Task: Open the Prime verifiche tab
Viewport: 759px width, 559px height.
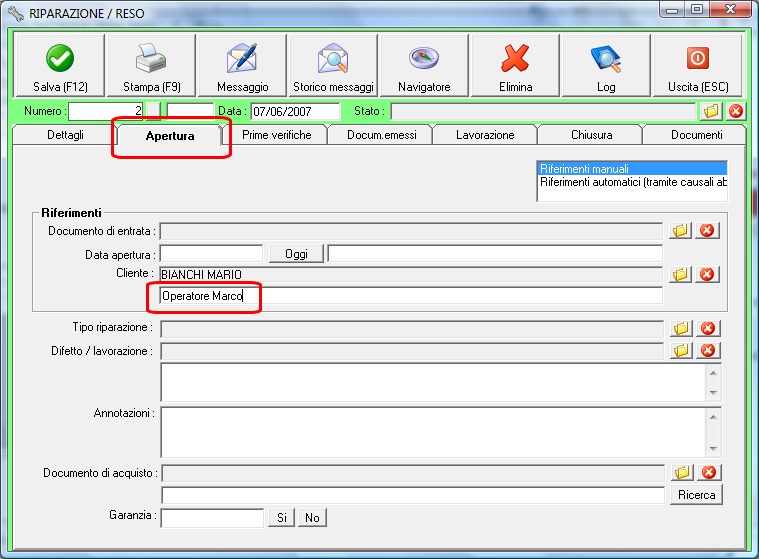Action: (x=276, y=135)
